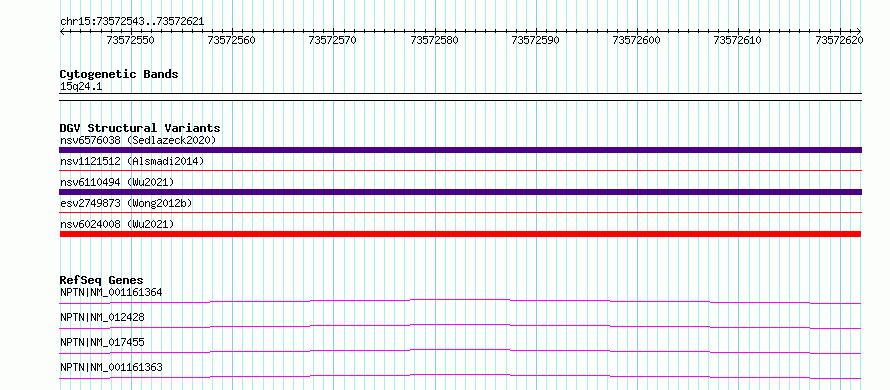Select ruler position 73572590
890x390 pixels.
coord(535,40)
